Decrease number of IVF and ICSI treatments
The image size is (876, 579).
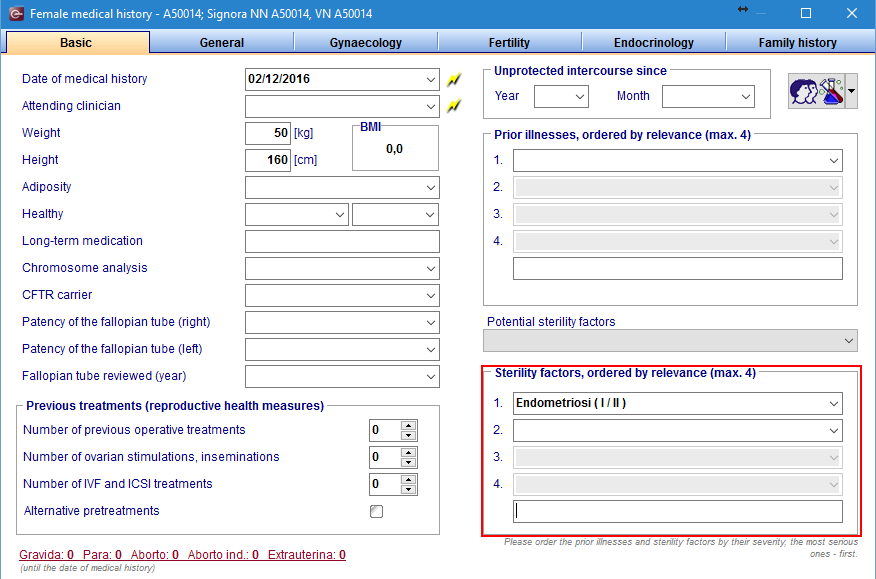click(408, 489)
